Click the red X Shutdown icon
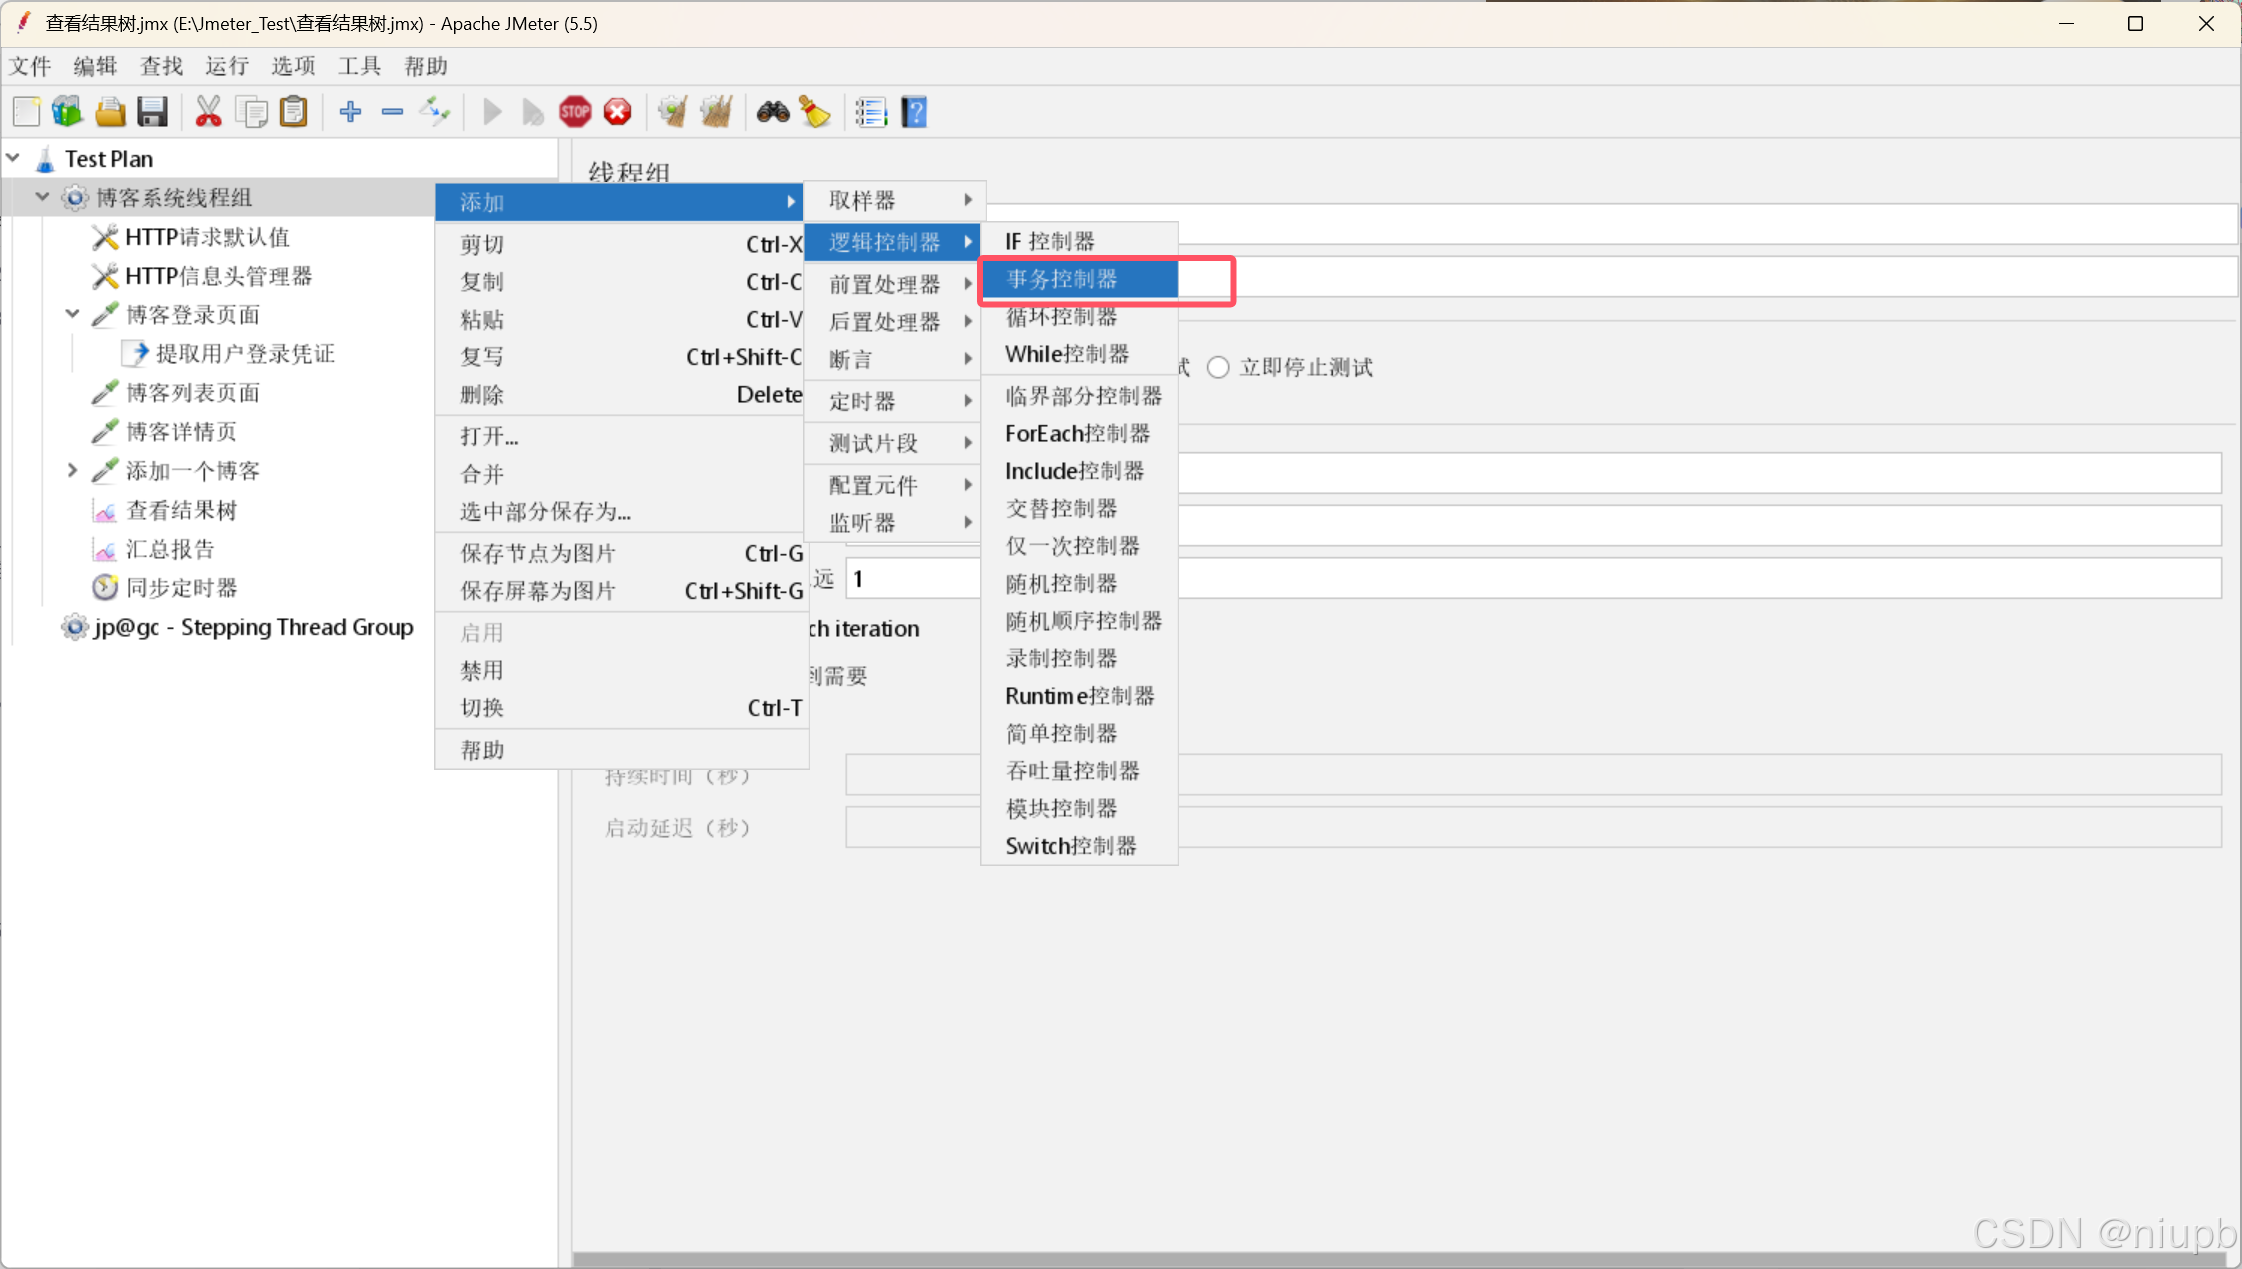 (618, 112)
